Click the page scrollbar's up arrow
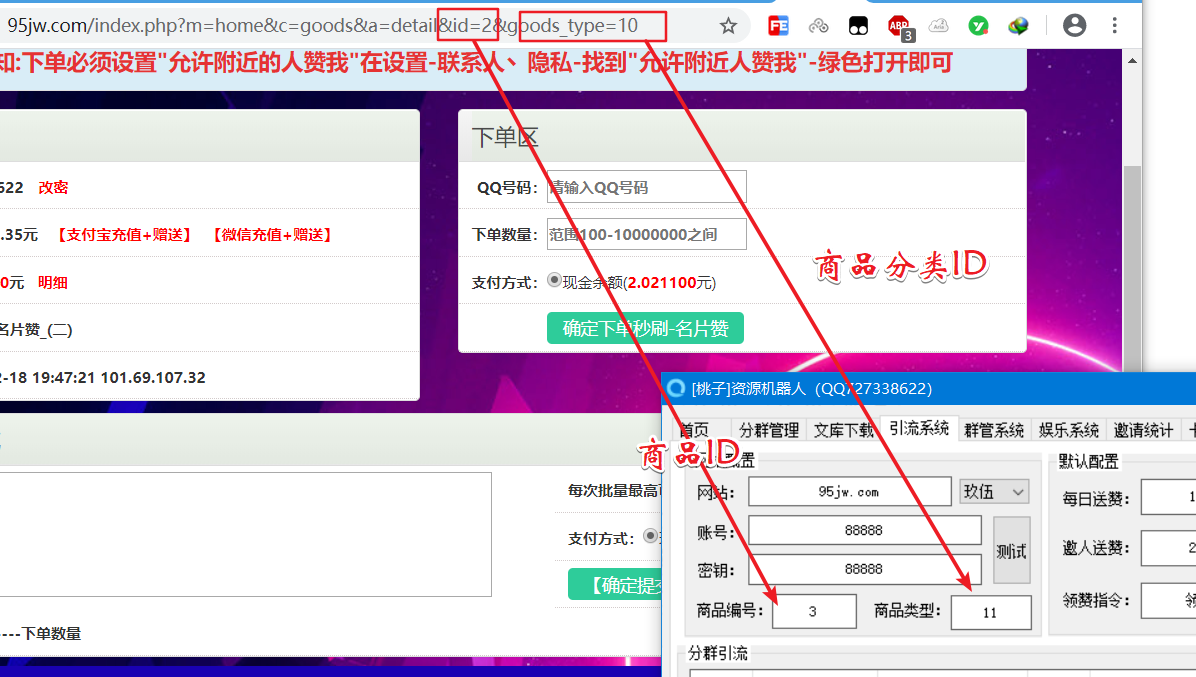Screen dimensions: 1196x677 click(1132, 60)
